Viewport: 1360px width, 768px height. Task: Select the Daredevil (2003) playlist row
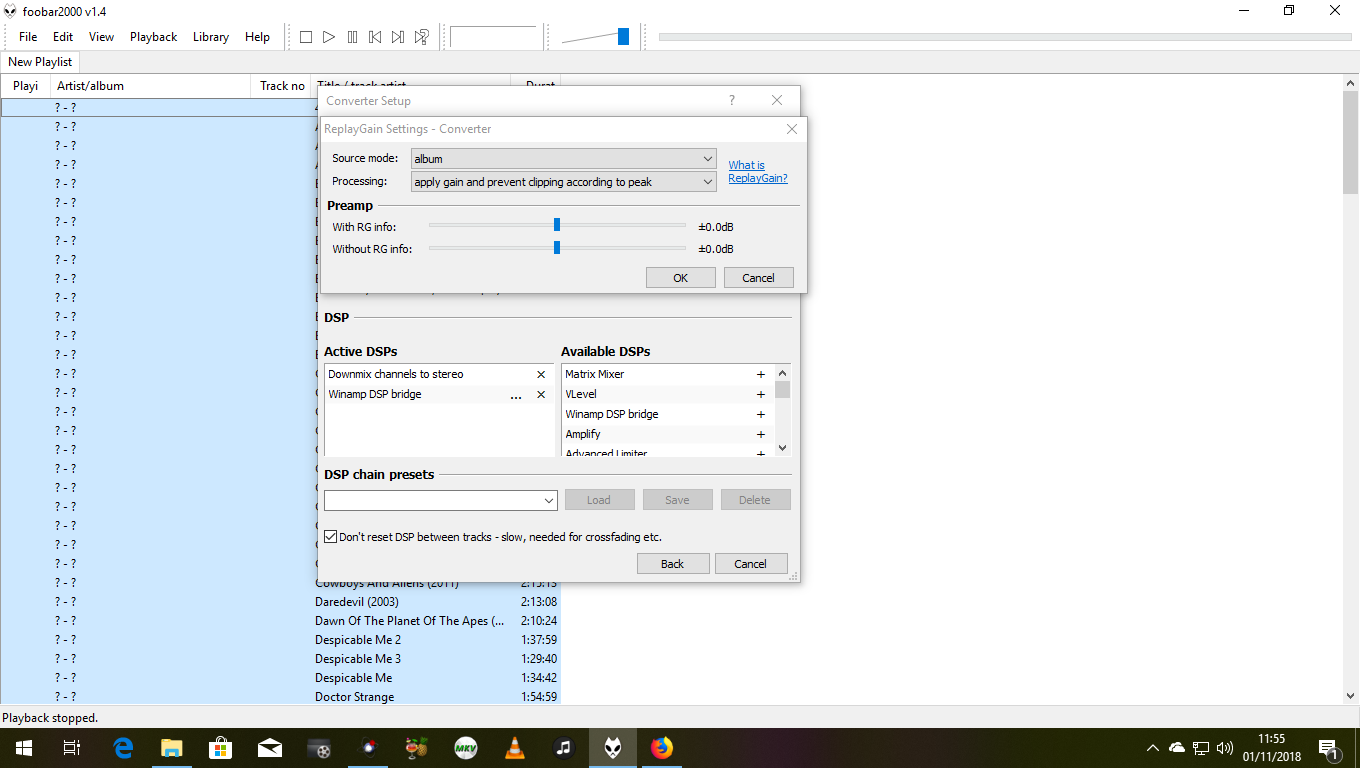(x=280, y=602)
